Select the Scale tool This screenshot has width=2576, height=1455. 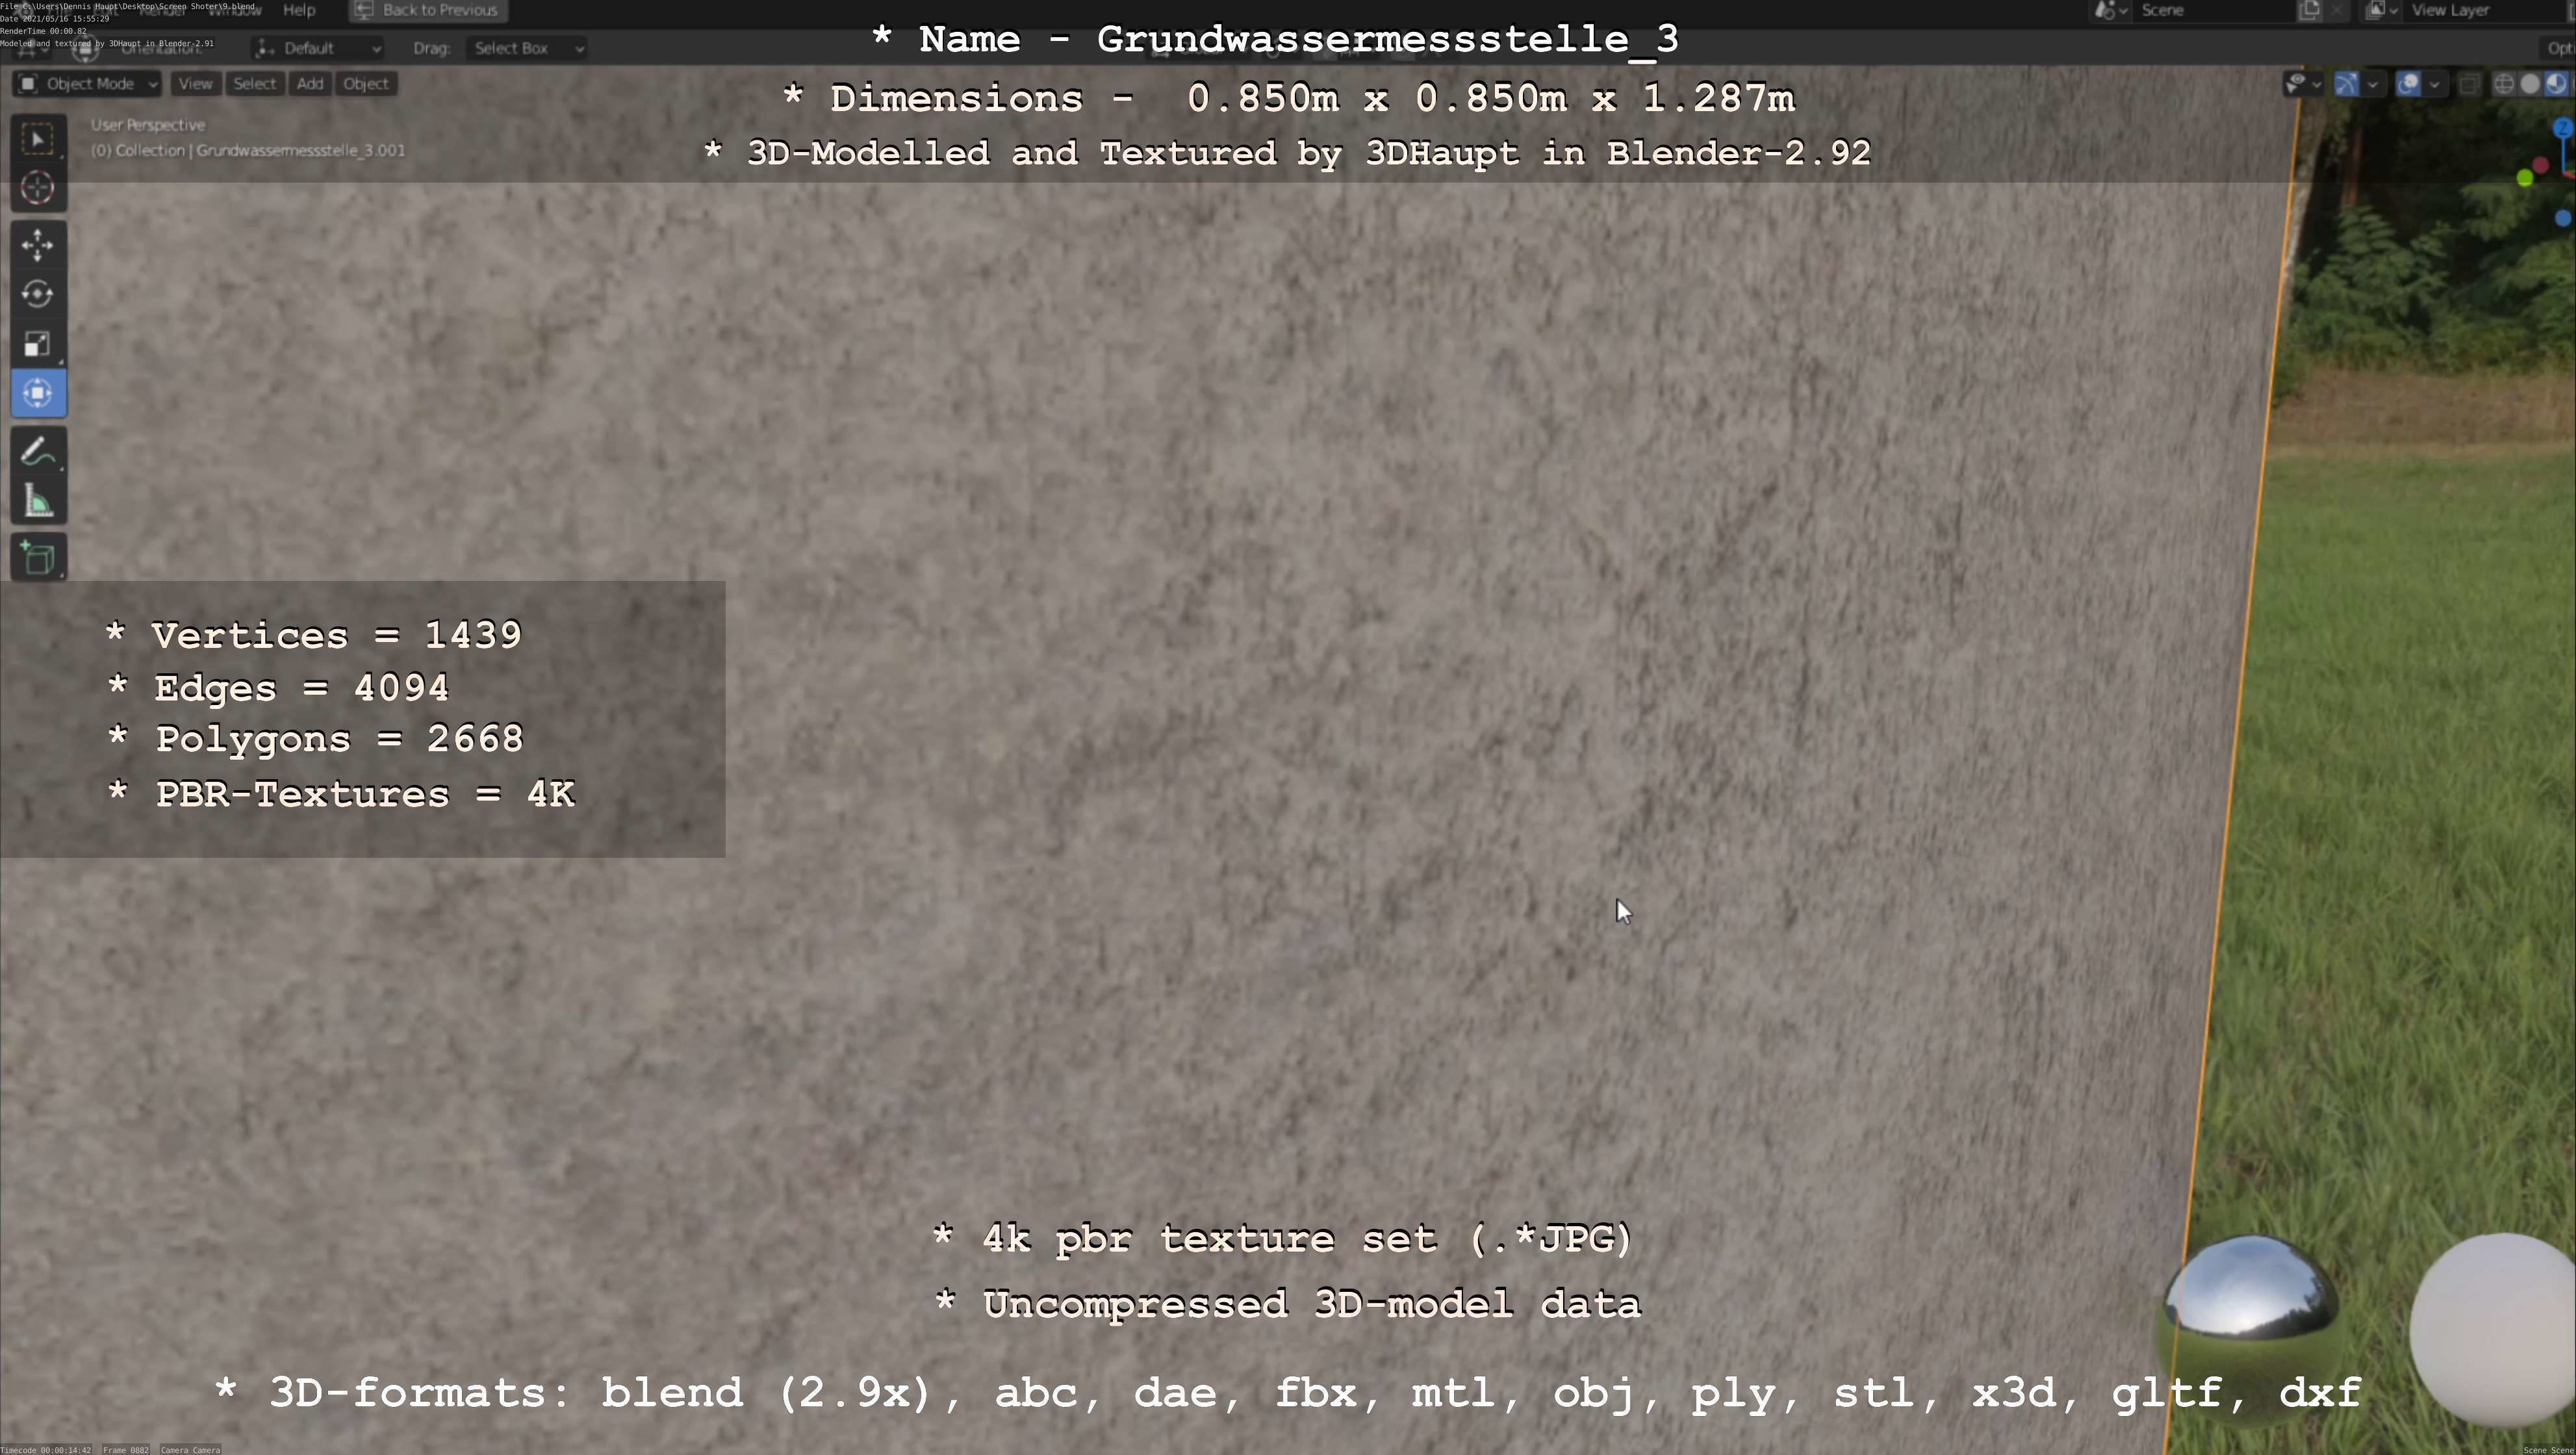[x=38, y=344]
